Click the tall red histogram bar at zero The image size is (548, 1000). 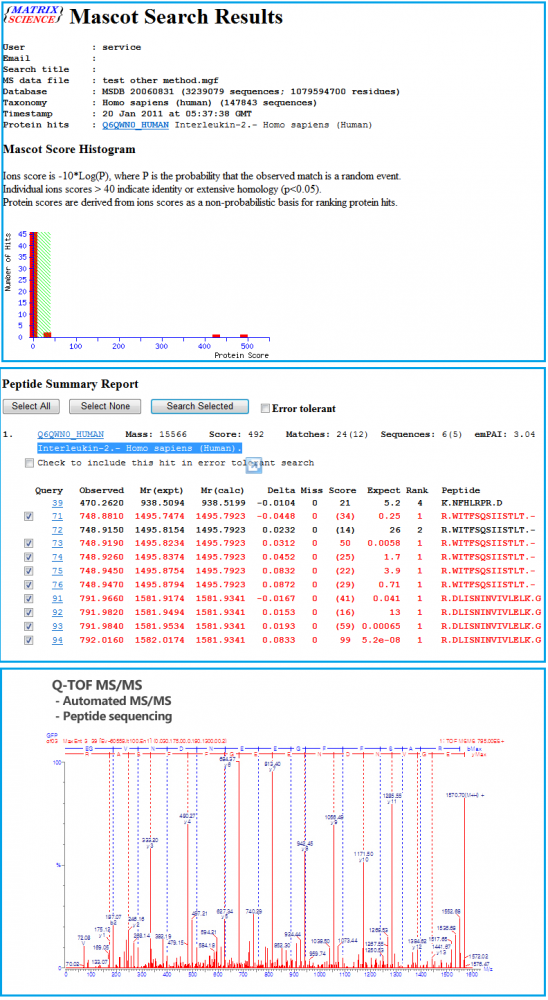click(x=35, y=284)
